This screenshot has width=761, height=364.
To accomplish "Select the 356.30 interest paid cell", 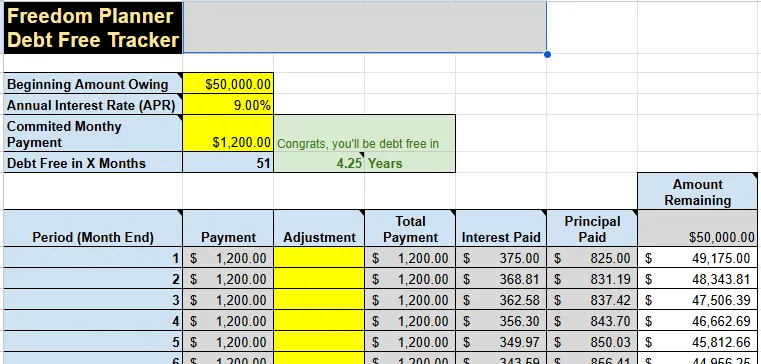I will [x=501, y=320].
